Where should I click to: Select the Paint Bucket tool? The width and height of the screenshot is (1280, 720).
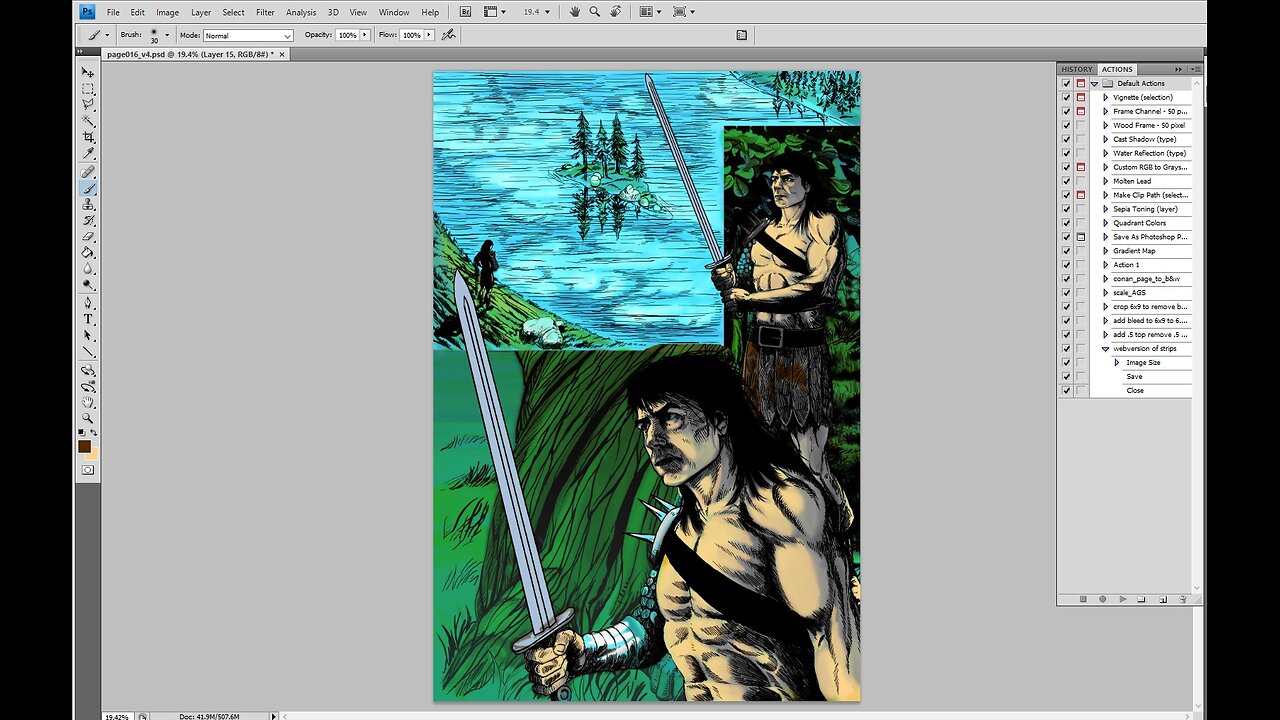(x=88, y=252)
